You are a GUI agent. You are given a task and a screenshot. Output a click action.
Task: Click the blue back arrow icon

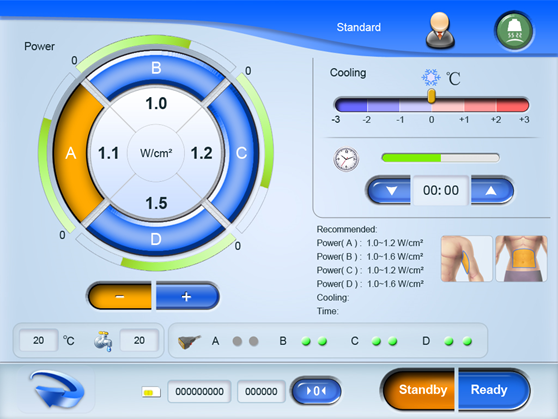[x=57, y=388]
